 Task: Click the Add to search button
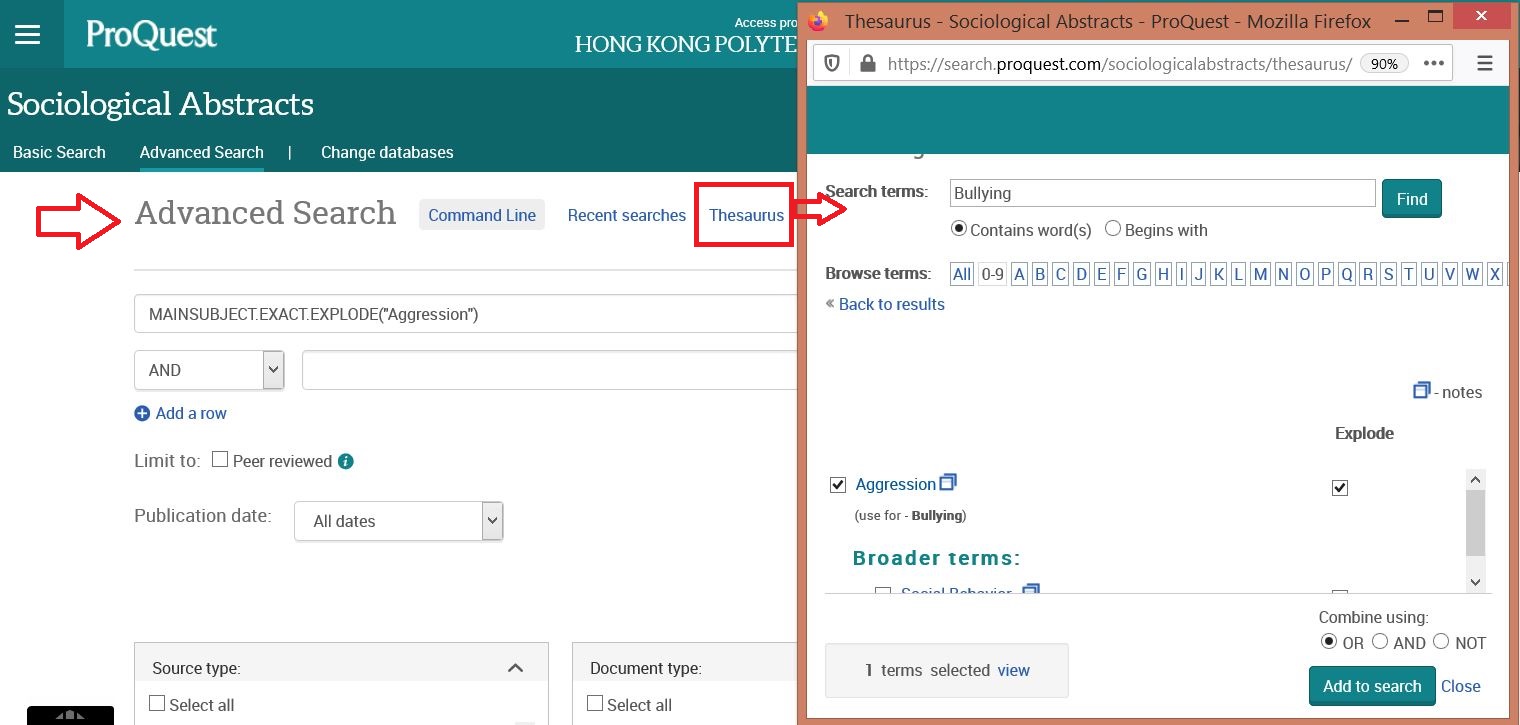click(x=1372, y=686)
